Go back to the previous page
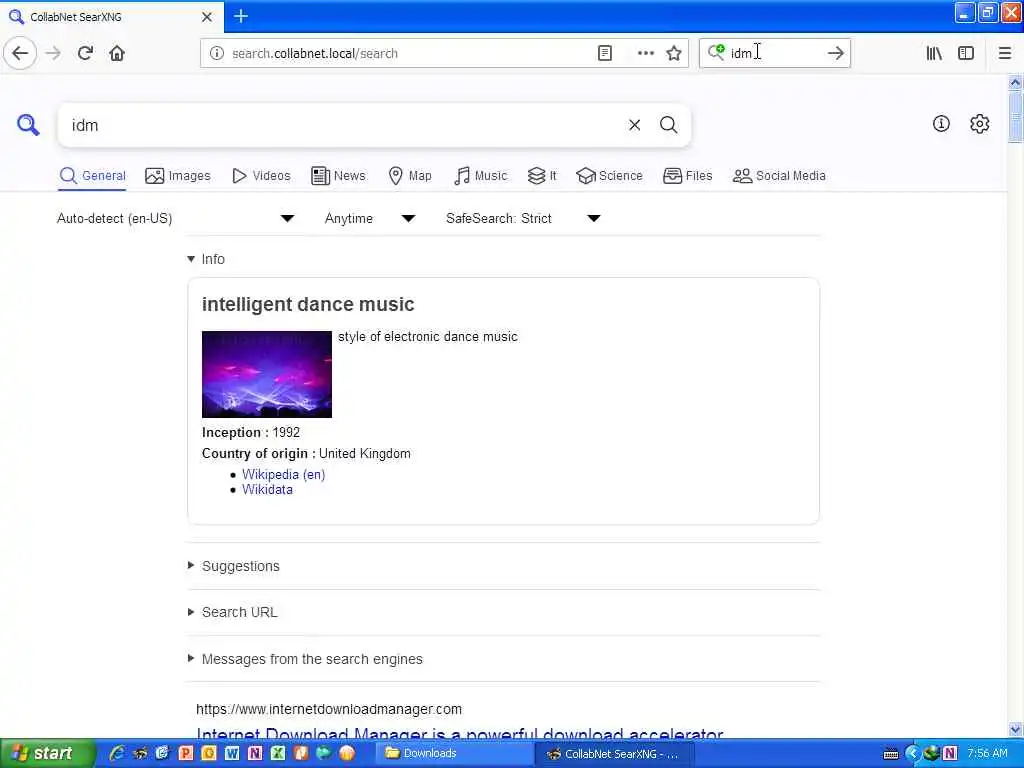 [20, 53]
